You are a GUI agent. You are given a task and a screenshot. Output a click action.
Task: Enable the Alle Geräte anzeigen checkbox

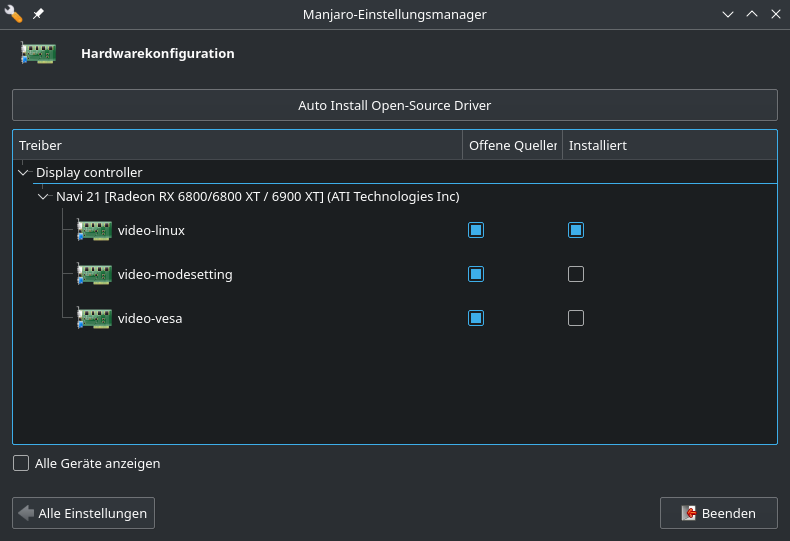(x=21, y=463)
